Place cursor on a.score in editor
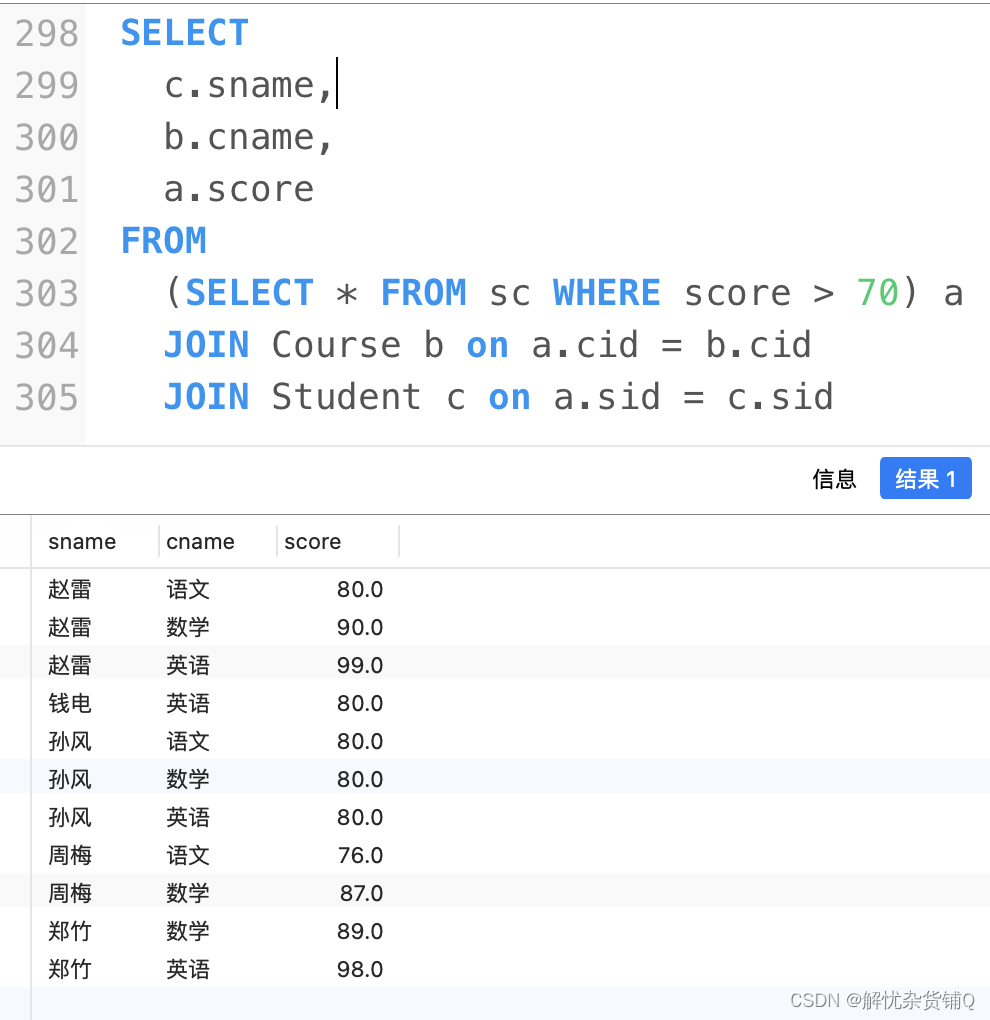The image size is (990, 1020). click(239, 189)
